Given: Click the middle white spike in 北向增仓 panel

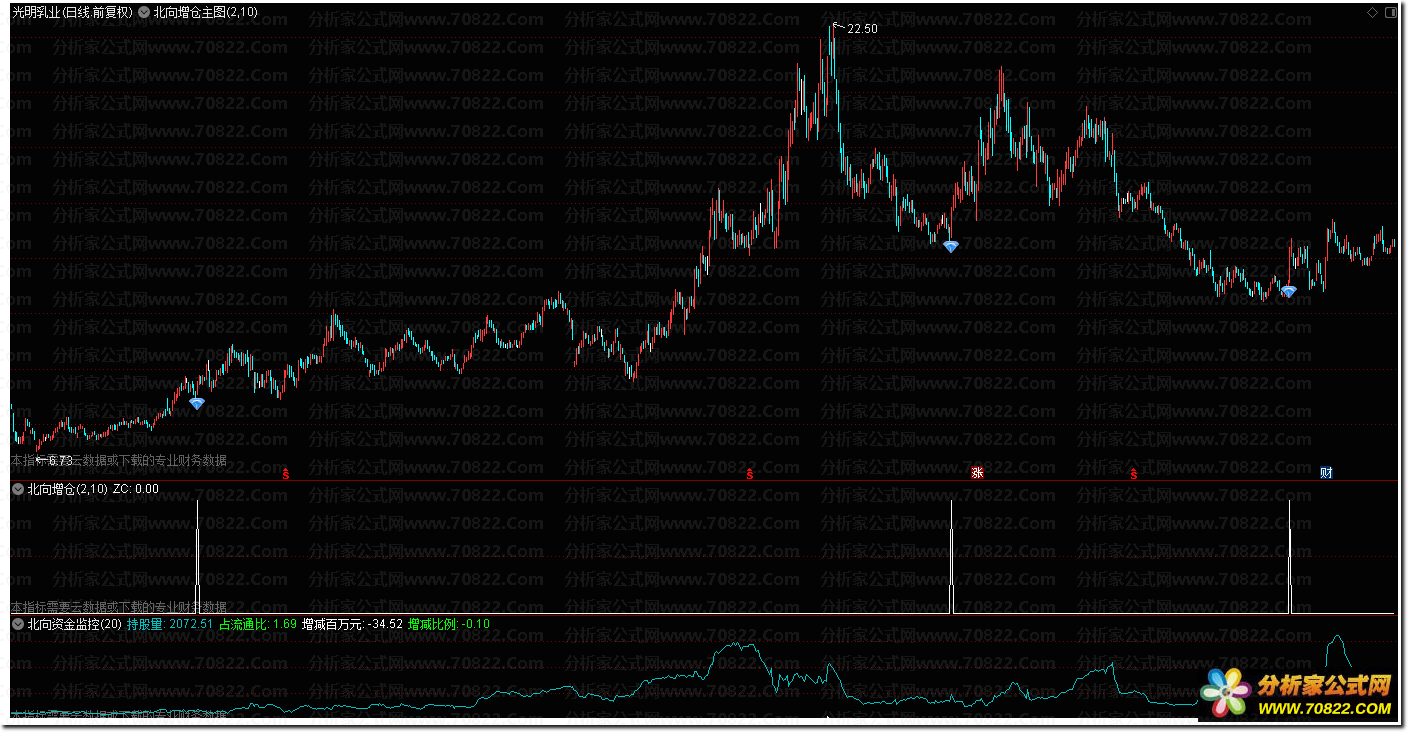Looking at the screenshot, I should pos(952,556).
